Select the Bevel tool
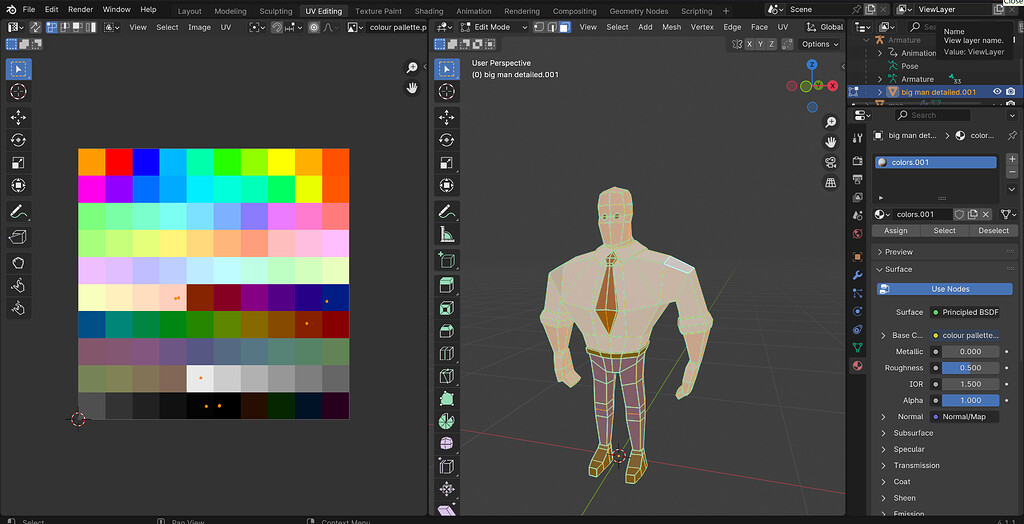This screenshot has width=1024, height=524. click(x=447, y=331)
